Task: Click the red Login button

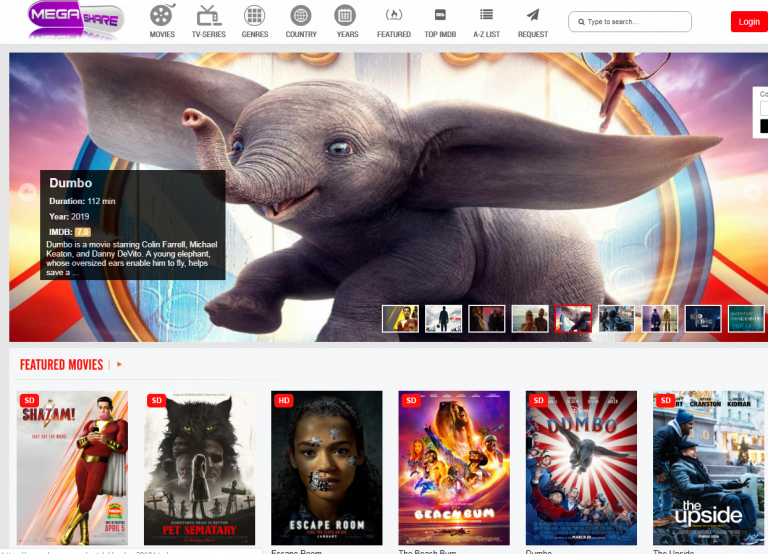Action: point(749,22)
